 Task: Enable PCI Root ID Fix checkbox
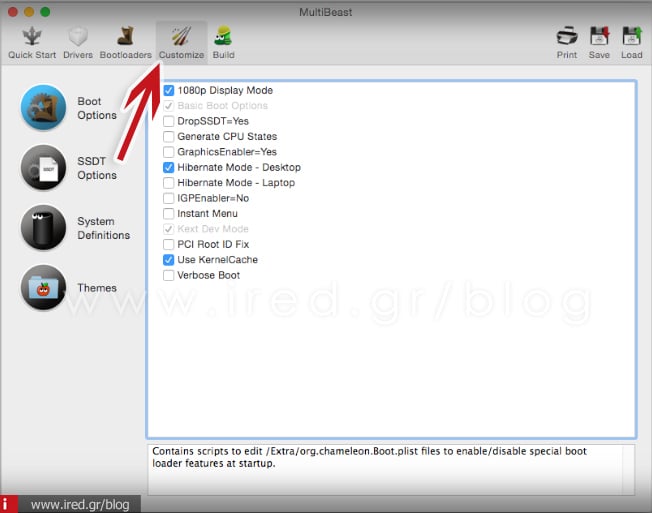(168, 244)
